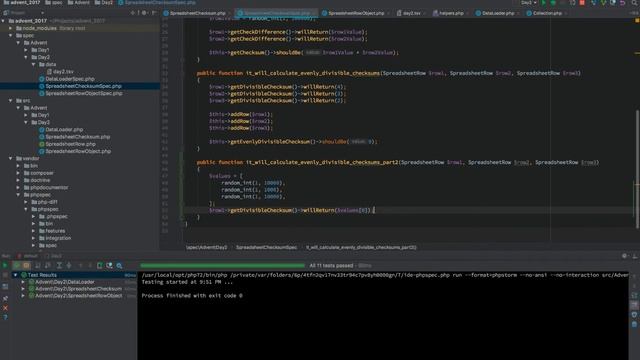Viewport: 640px width, 360px height.
Task: Open DataLoaderSpec.php in project tree
Action: [70, 79]
